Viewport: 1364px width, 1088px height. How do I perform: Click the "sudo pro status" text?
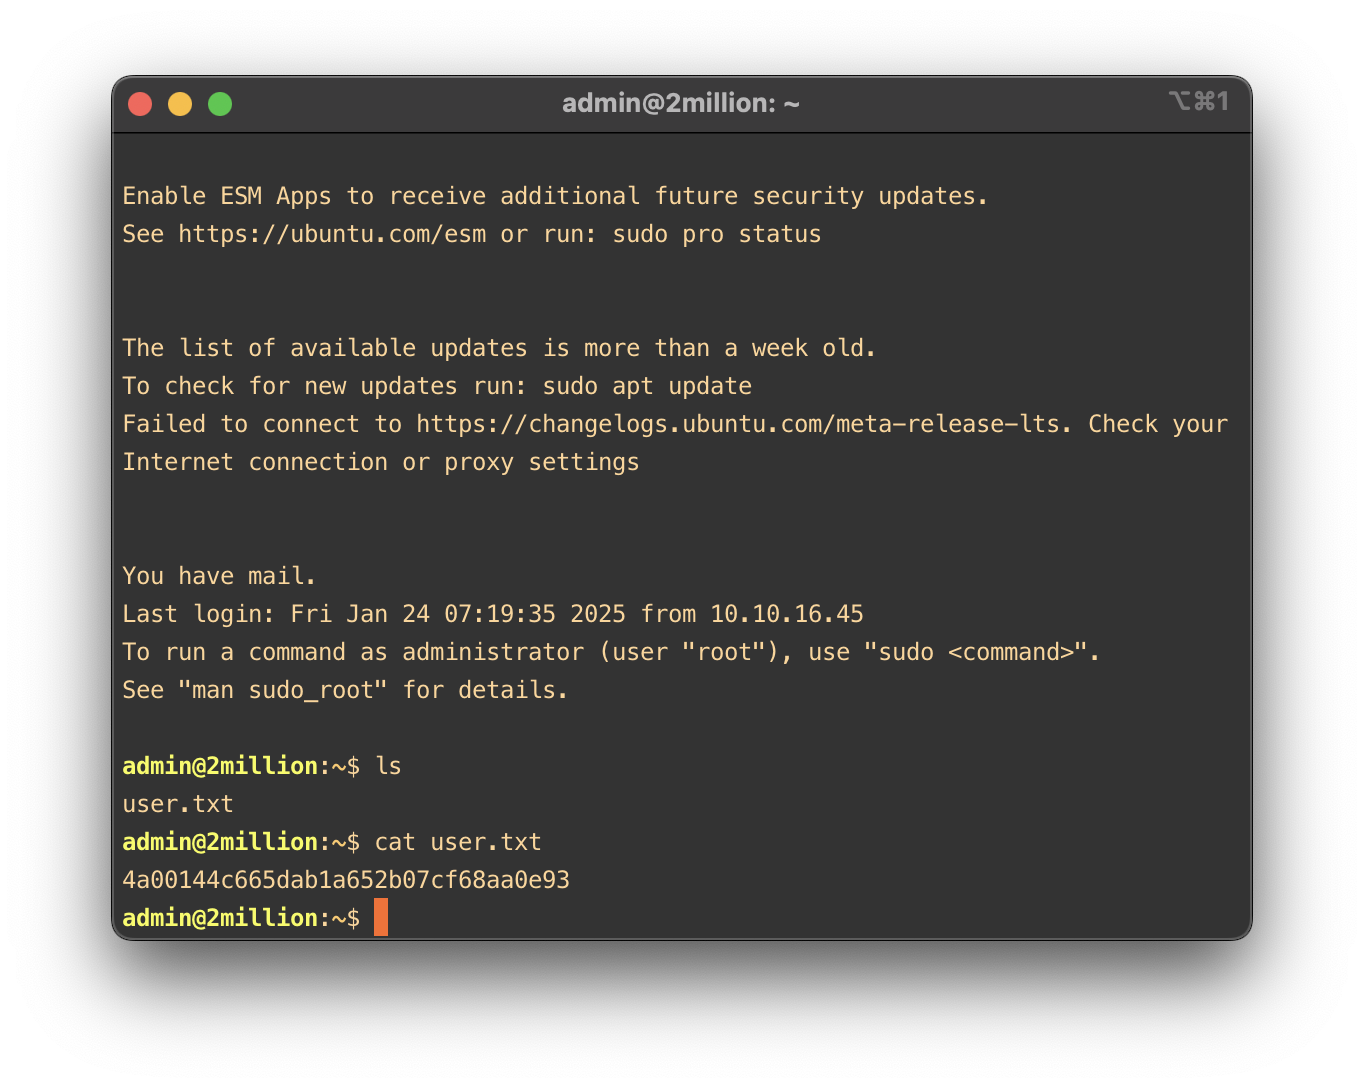click(716, 234)
